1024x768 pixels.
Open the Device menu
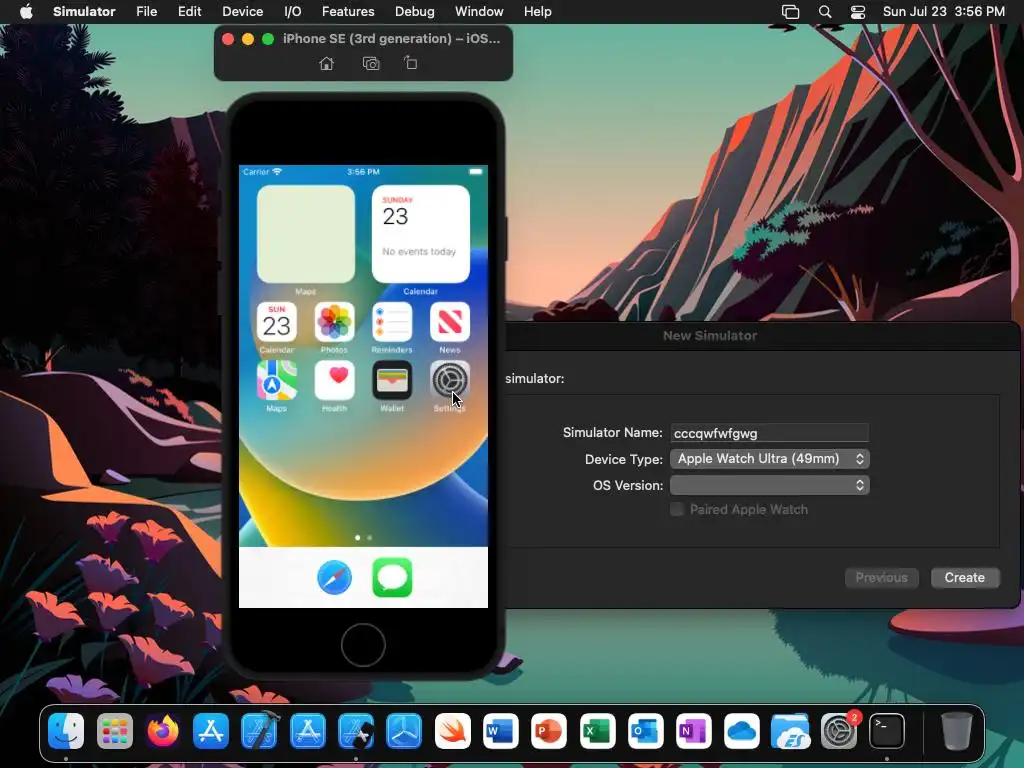[242, 12]
